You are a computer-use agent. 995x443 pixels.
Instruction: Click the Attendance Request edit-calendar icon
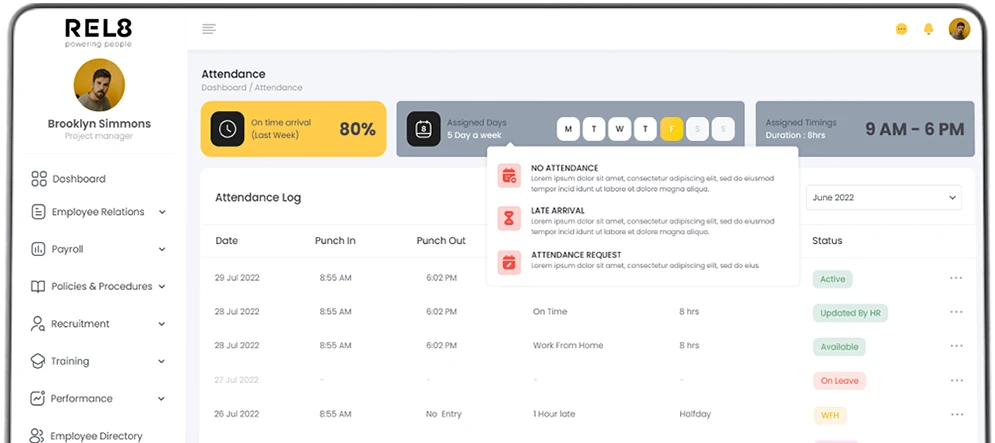point(509,262)
